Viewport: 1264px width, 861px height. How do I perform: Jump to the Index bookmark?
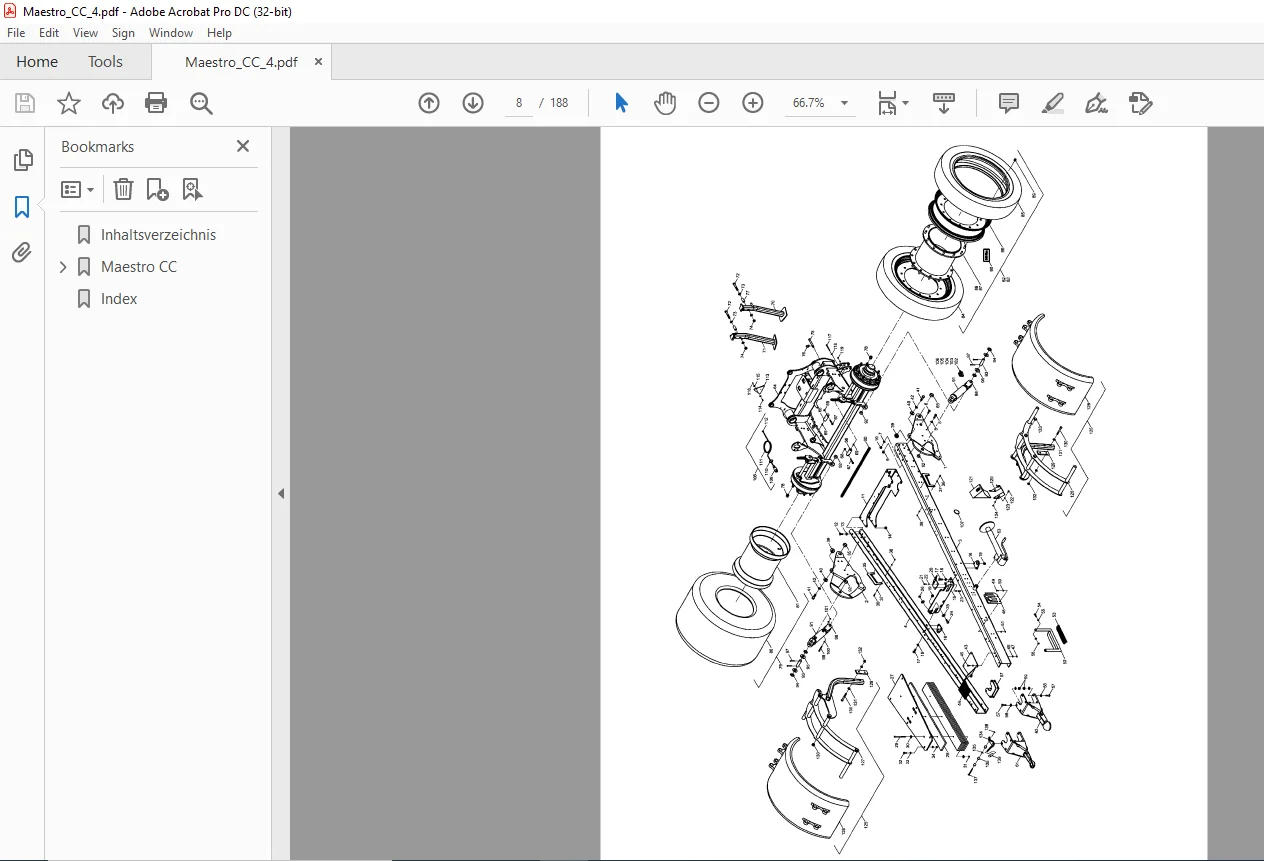119,299
